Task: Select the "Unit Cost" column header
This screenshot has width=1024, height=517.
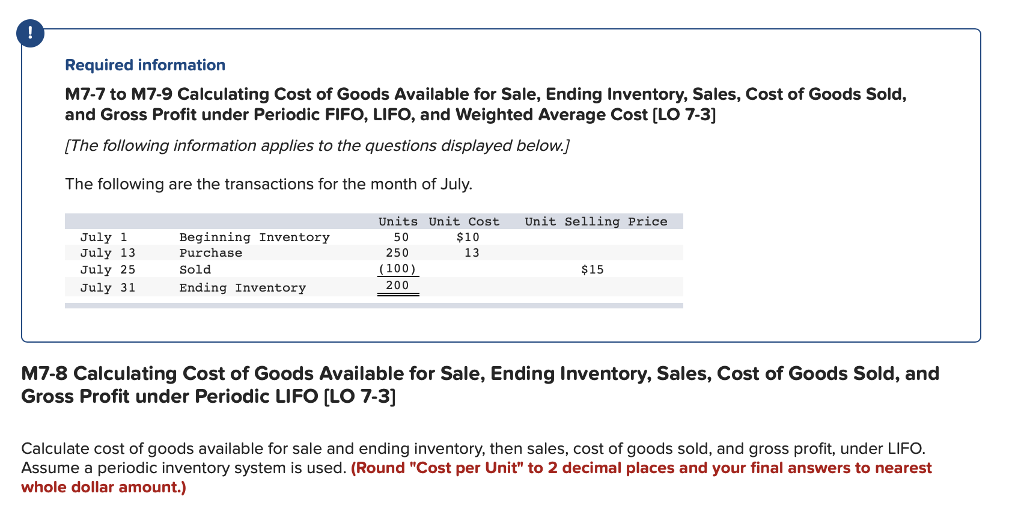Action: coord(464,222)
